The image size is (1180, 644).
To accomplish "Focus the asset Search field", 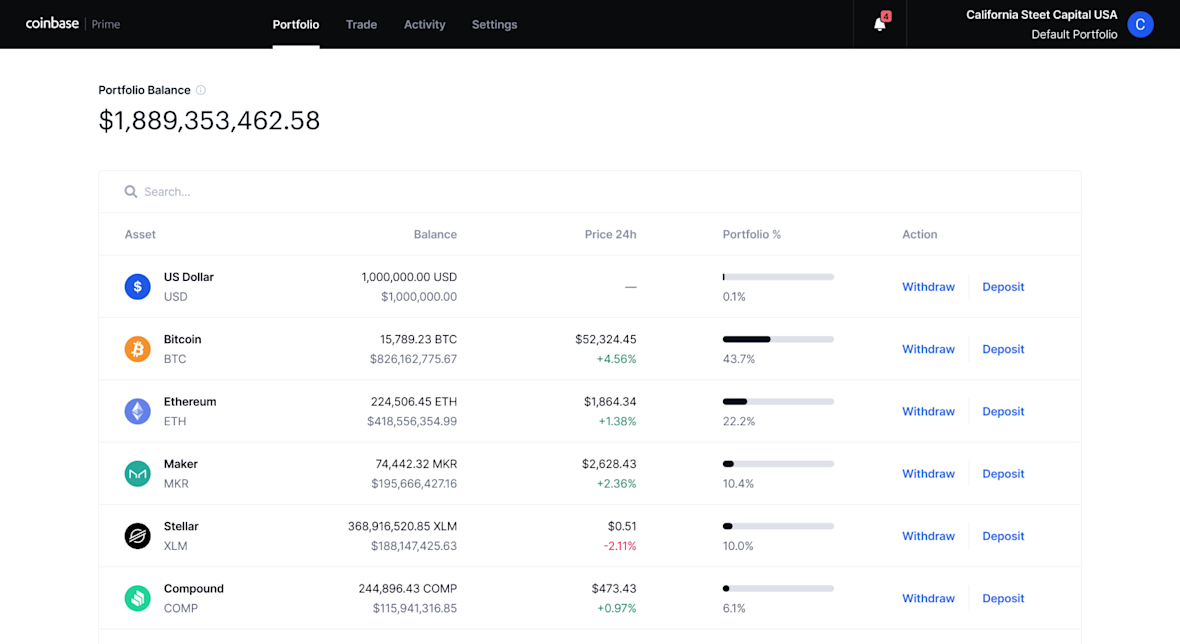I will coord(589,192).
